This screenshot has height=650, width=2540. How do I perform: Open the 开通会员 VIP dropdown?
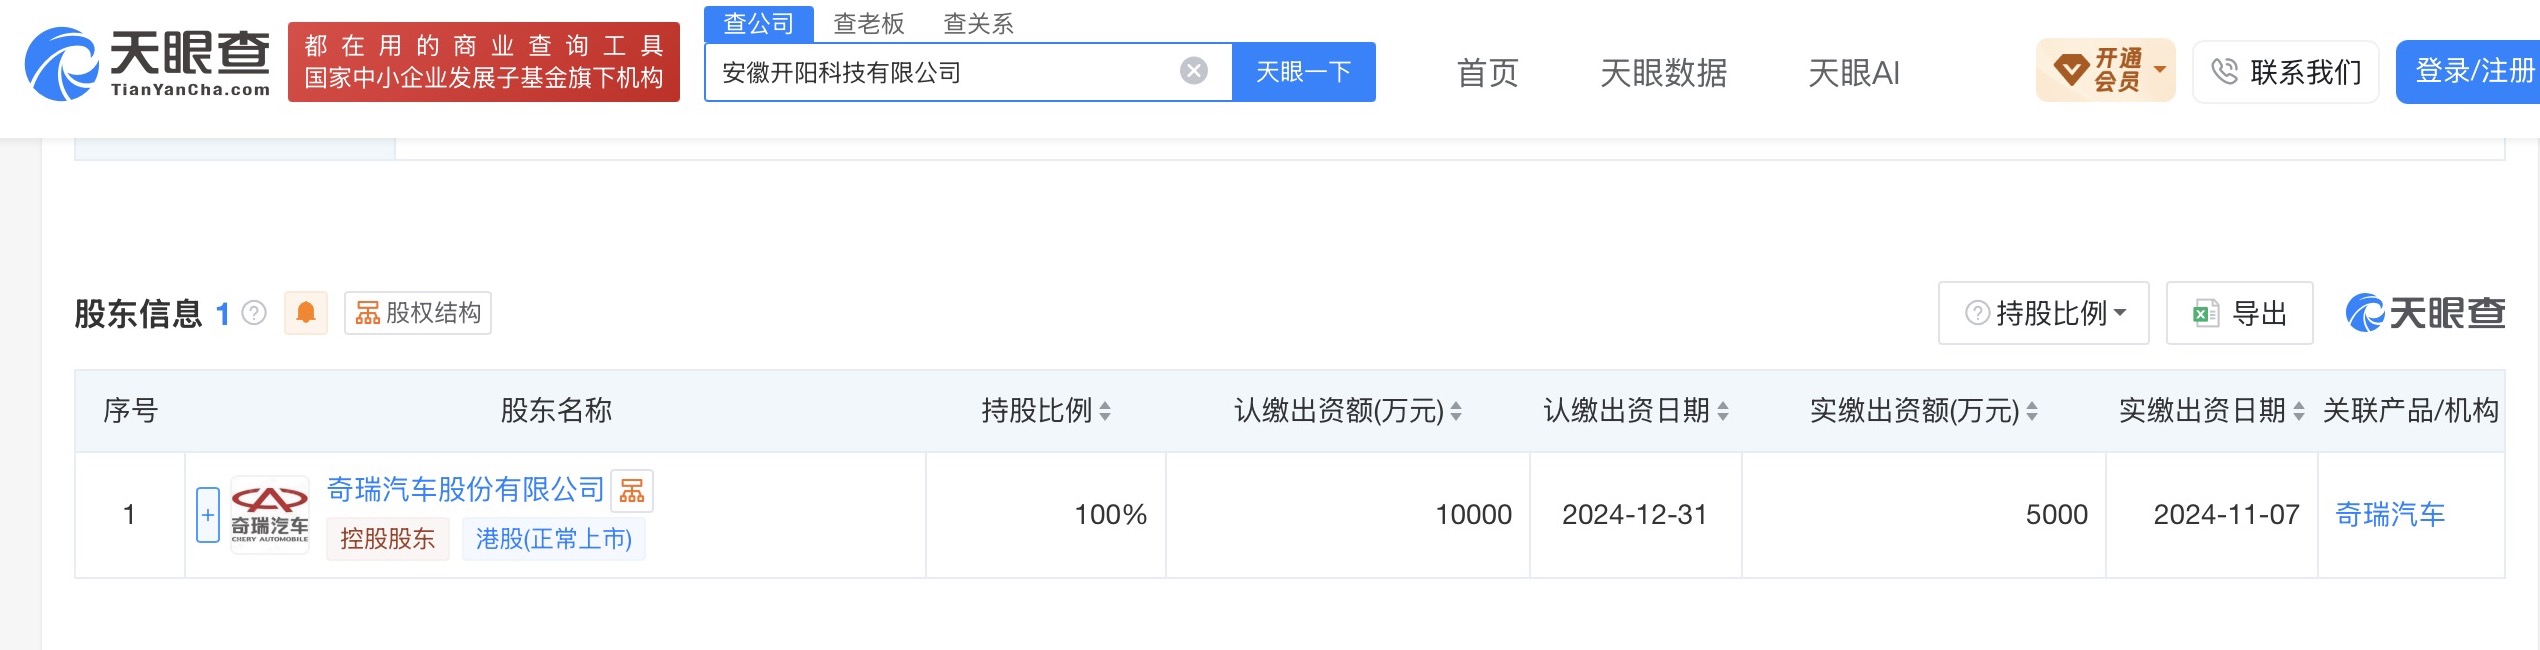pyautogui.click(x=2106, y=70)
